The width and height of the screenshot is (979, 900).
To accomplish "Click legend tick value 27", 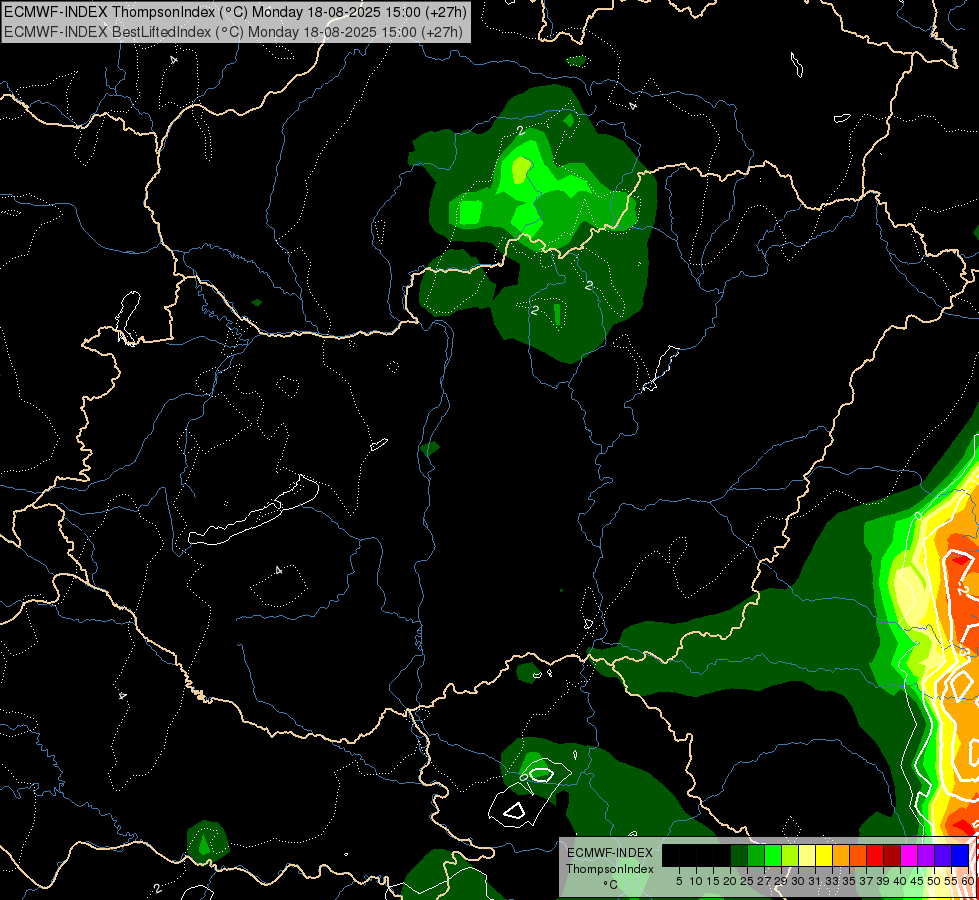I will click(x=764, y=881).
